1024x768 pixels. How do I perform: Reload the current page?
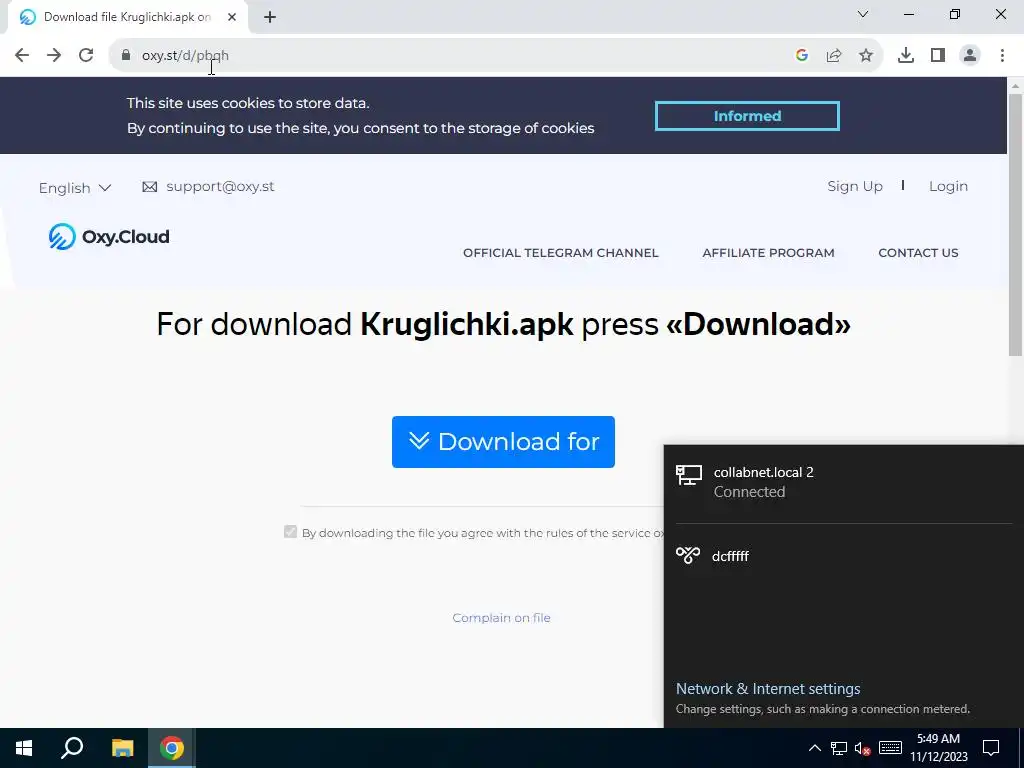[86, 56]
